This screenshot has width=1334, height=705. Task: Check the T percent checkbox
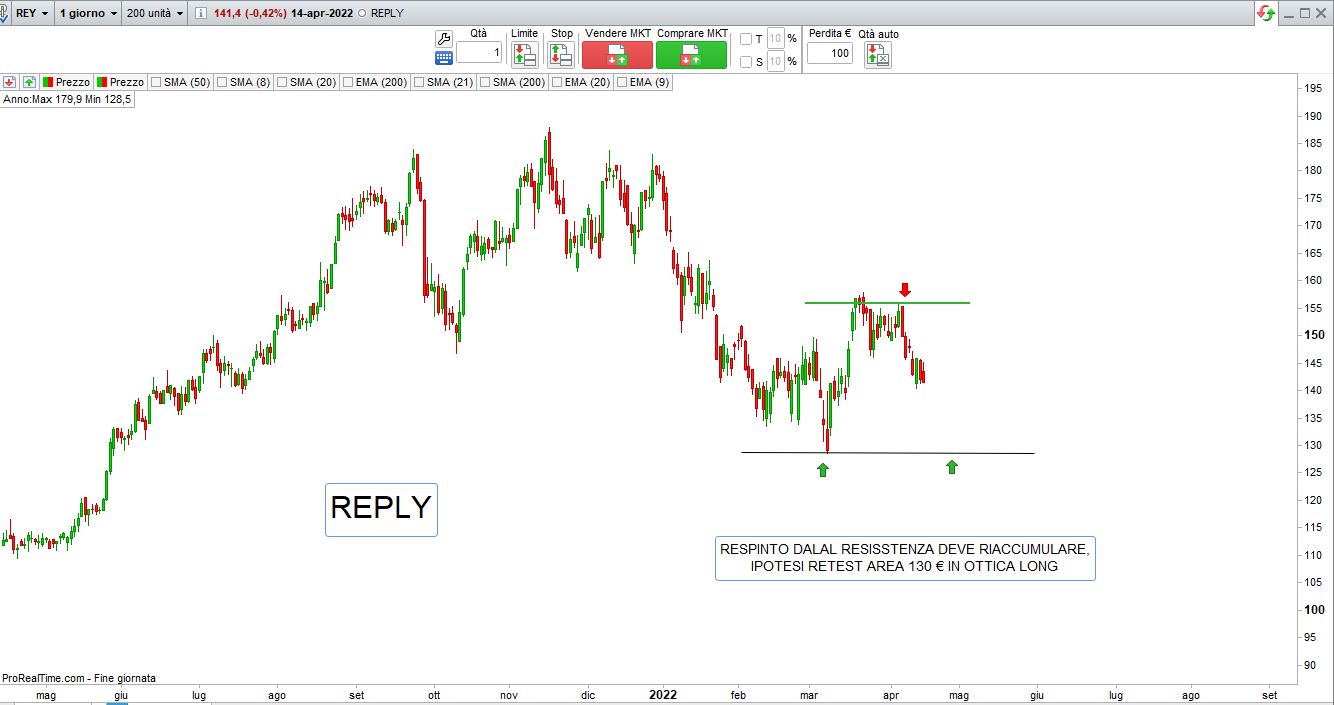[746, 39]
